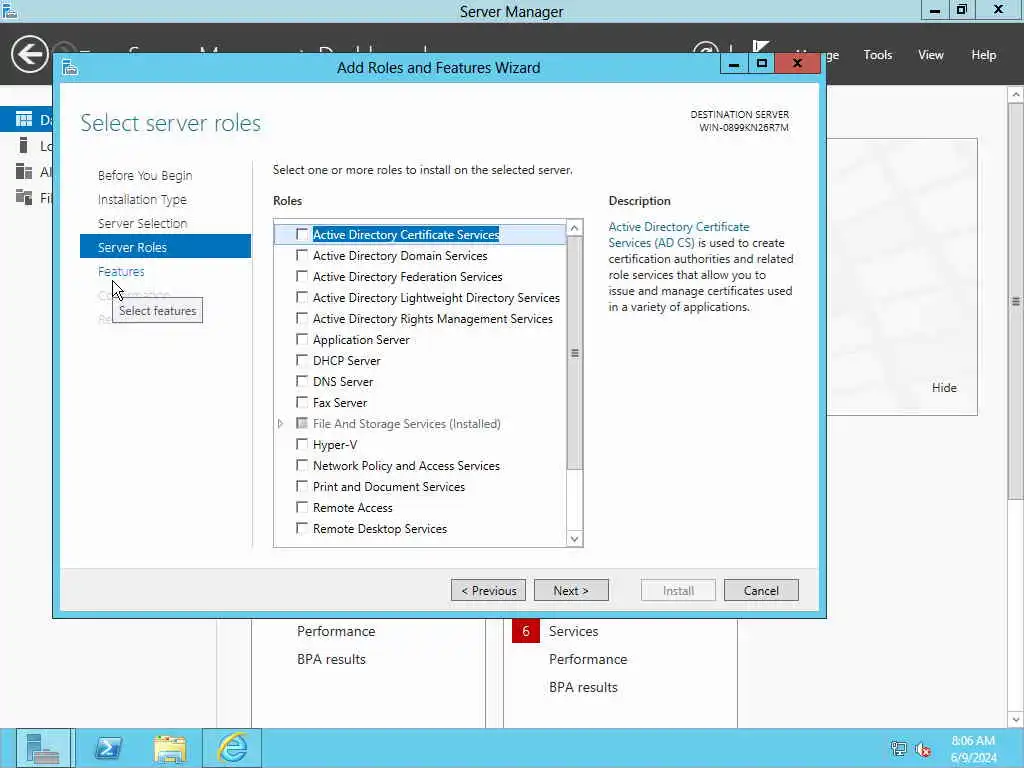Launch Internet Explorer from the taskbar
Viewport: 1024px width, 768px height.
pos(232,748)
